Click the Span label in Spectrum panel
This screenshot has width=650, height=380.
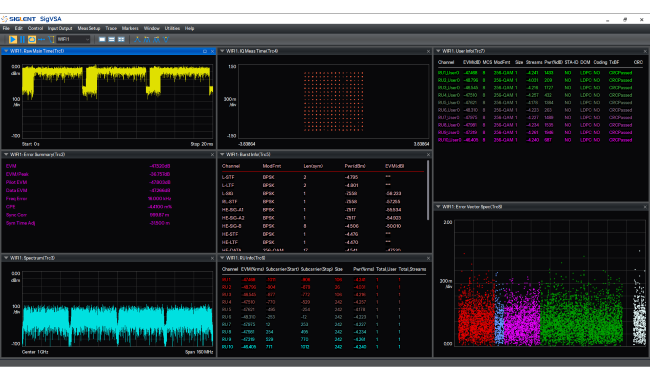tap(199, 352)
